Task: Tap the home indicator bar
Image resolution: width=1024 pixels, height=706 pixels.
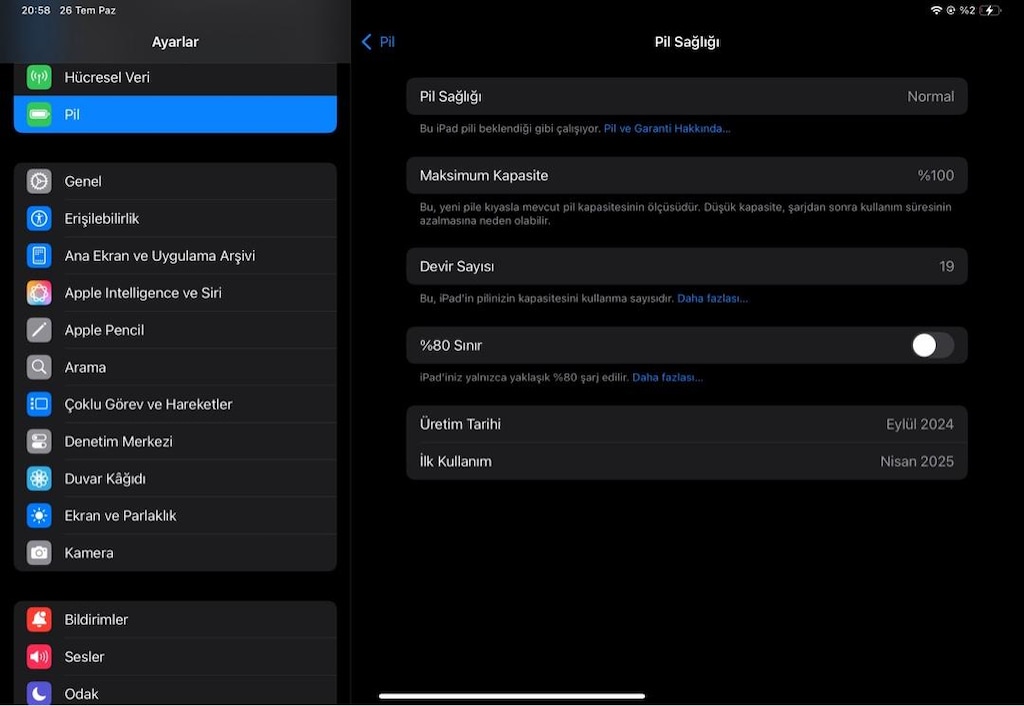Action: pyautogui.click(x=512, y=696)
